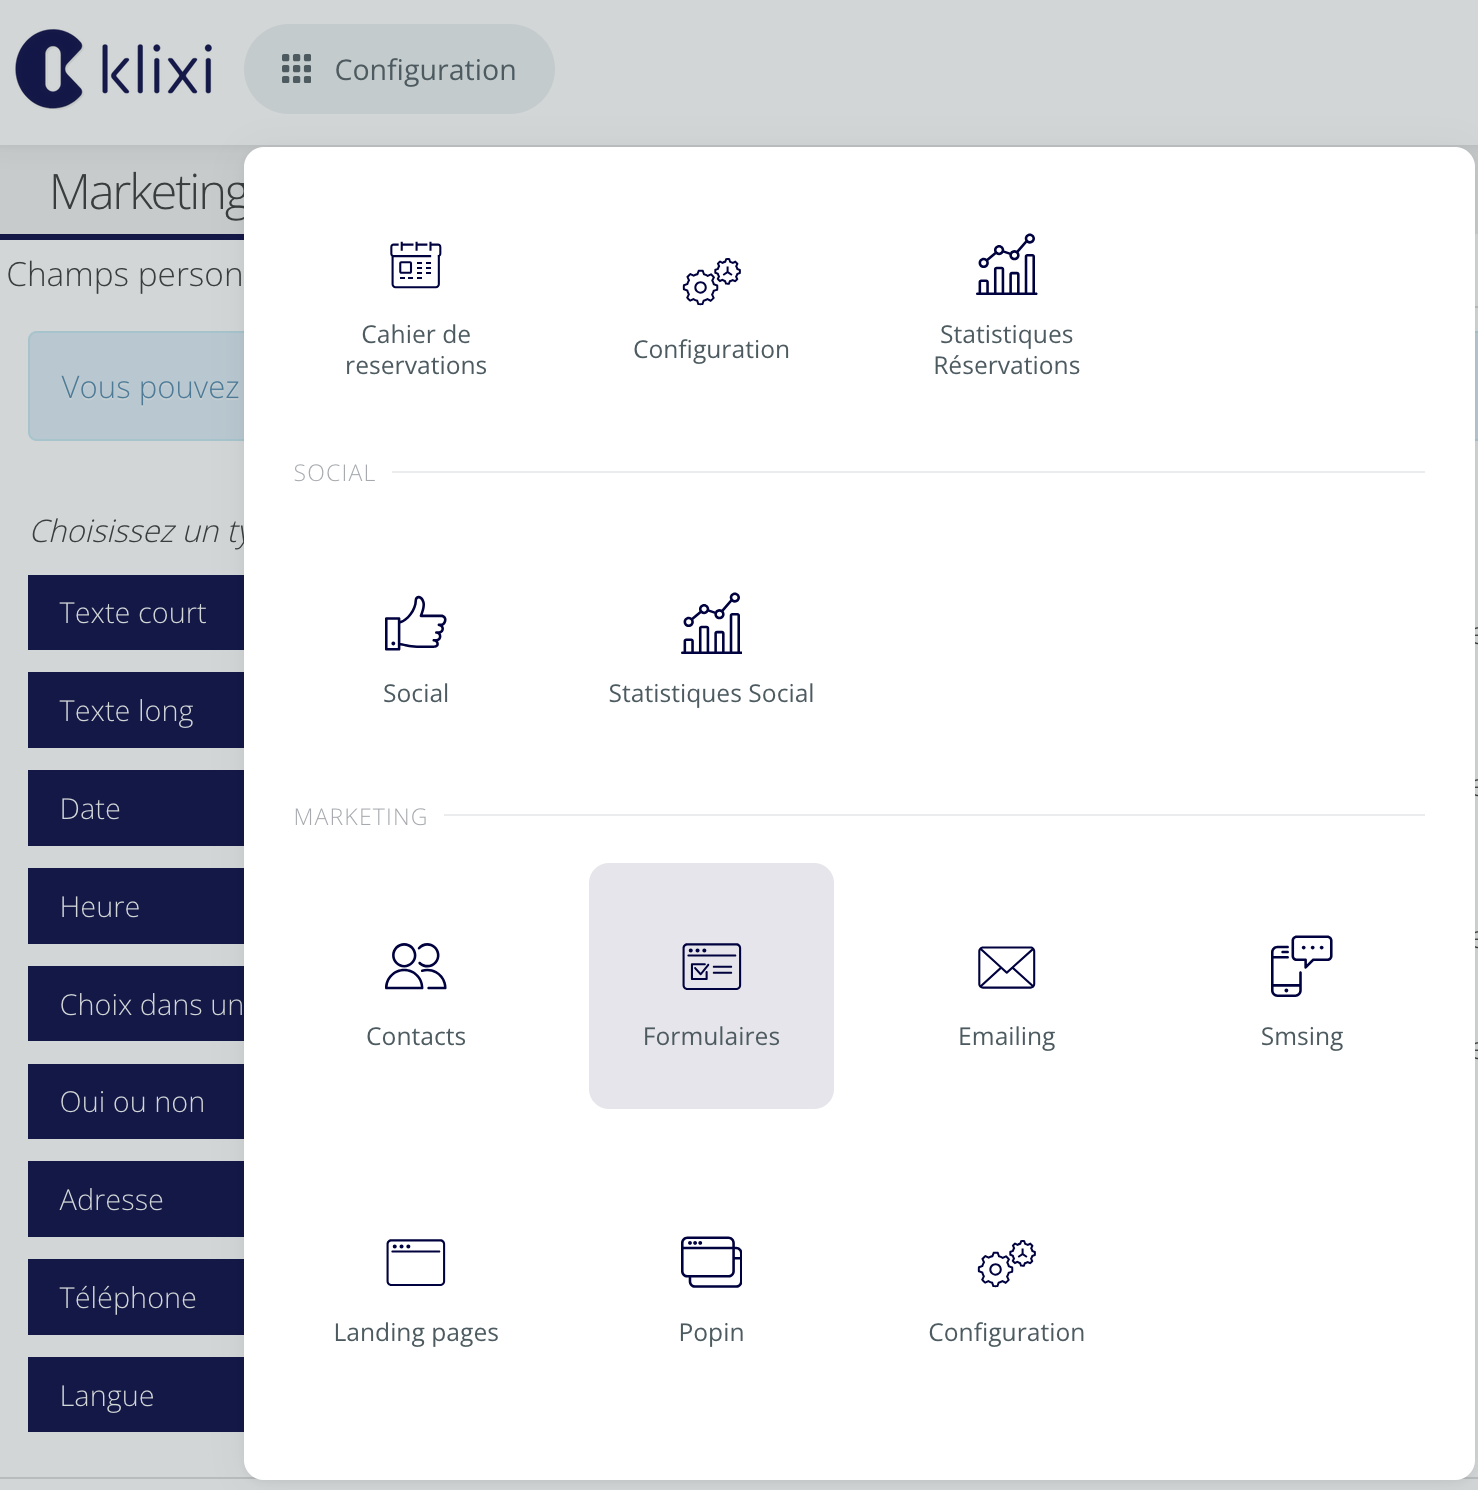
Task: Click the Landing pages label
Action: [x=416, y=1333]
